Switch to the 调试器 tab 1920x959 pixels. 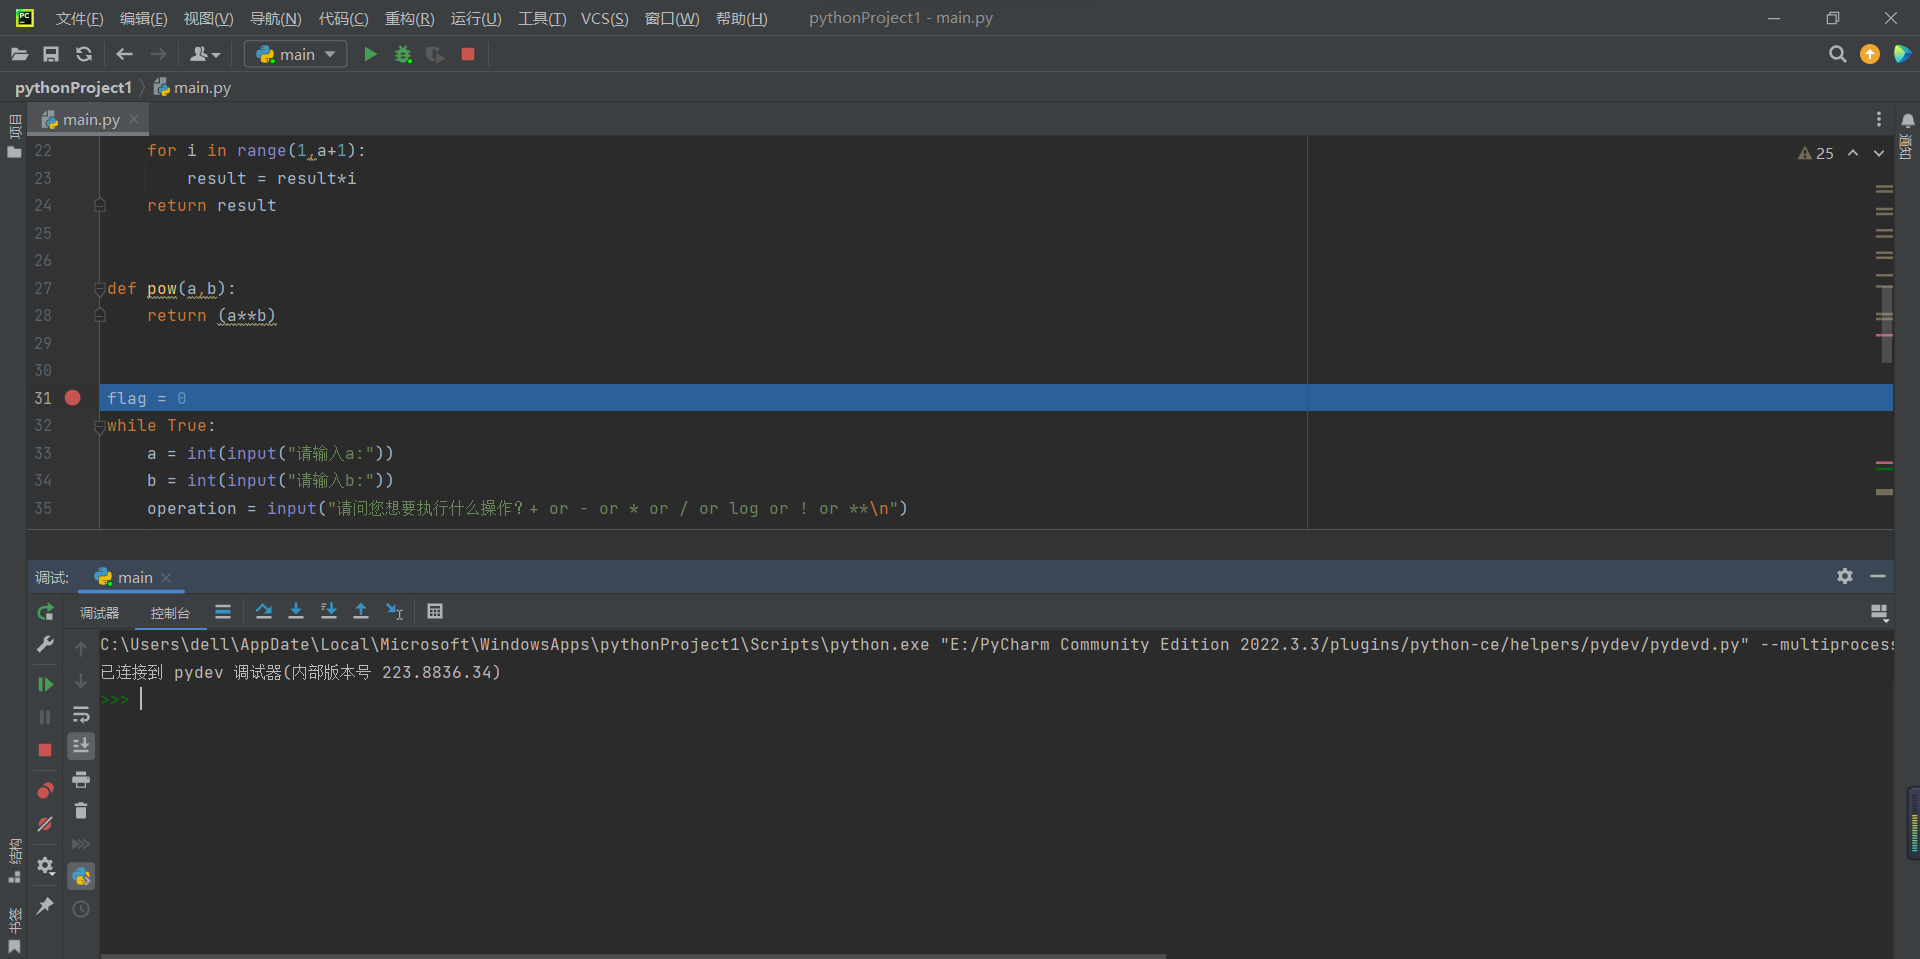[x=99, y=612]
